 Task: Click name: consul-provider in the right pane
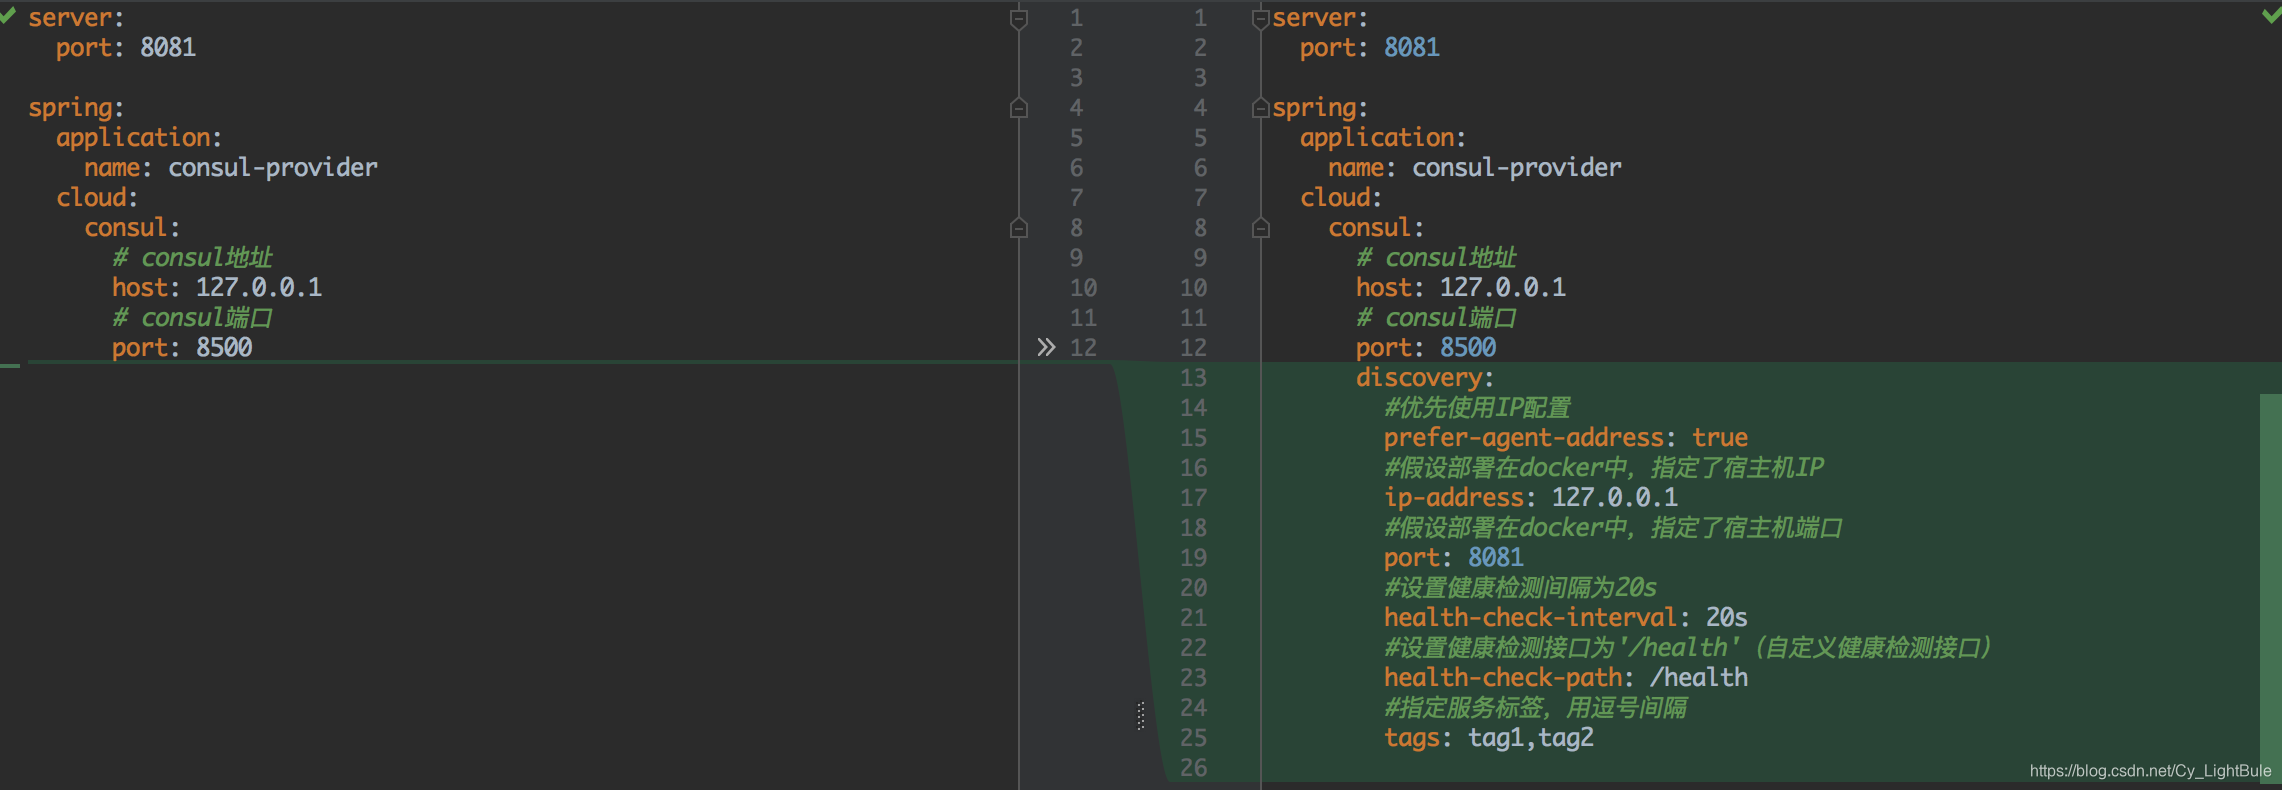click(1475, 167)
